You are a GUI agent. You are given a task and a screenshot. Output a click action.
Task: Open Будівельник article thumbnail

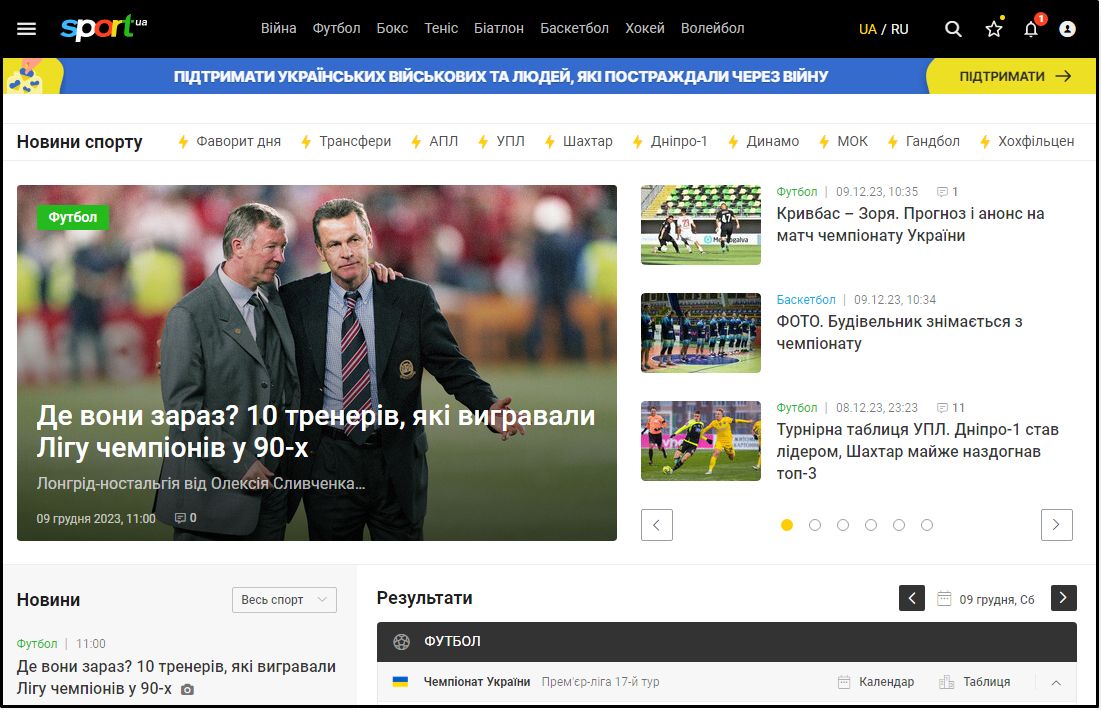701,332
